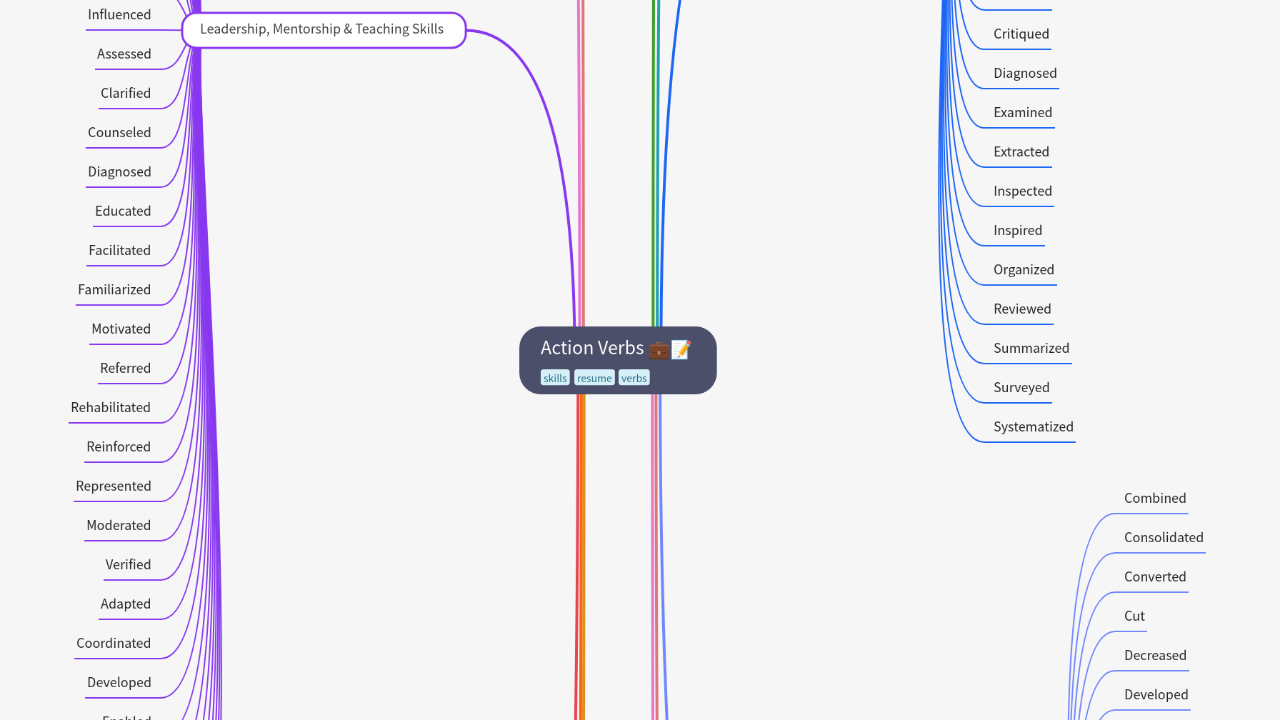Select the Systematized node
The height and width of the screenshot is (720, 1280).
tap(1034, 427)
